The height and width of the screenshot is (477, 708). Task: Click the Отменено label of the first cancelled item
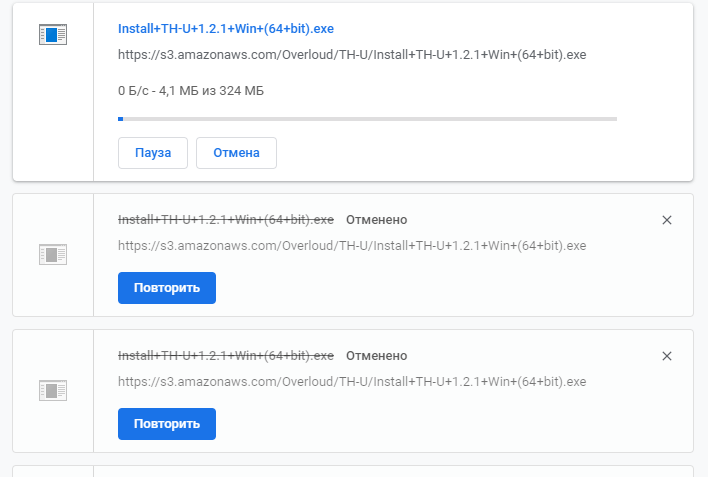coord(377,220)
